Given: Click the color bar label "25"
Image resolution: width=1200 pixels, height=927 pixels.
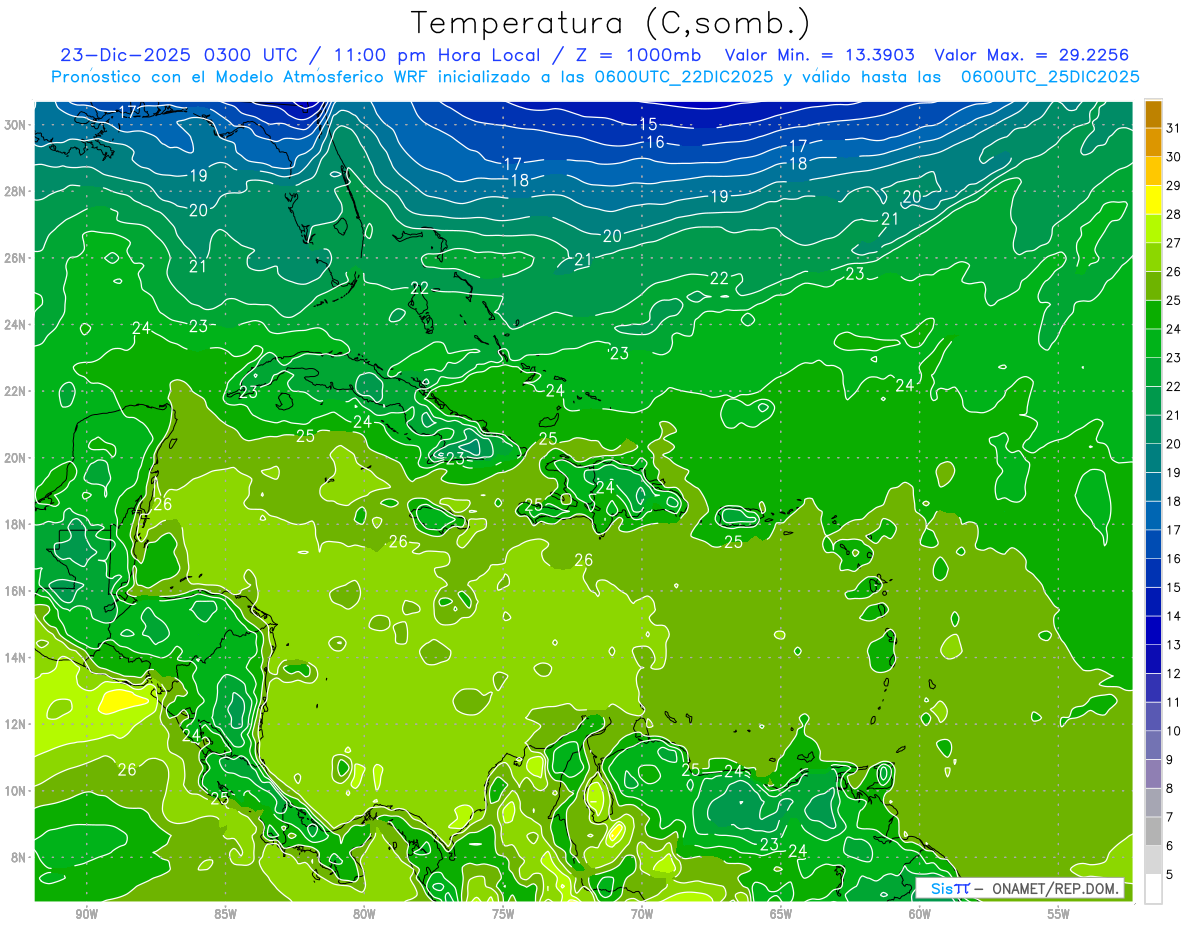Looking at the screenshot, I should click(1173, 300).
